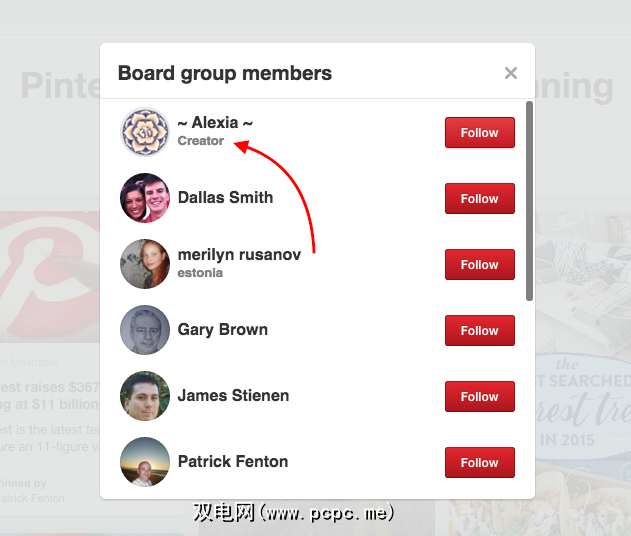Image resolution: width=631 pixels, height=536 pixels.
Task: Close the Board group members dialog
Action: pos(511,73)
